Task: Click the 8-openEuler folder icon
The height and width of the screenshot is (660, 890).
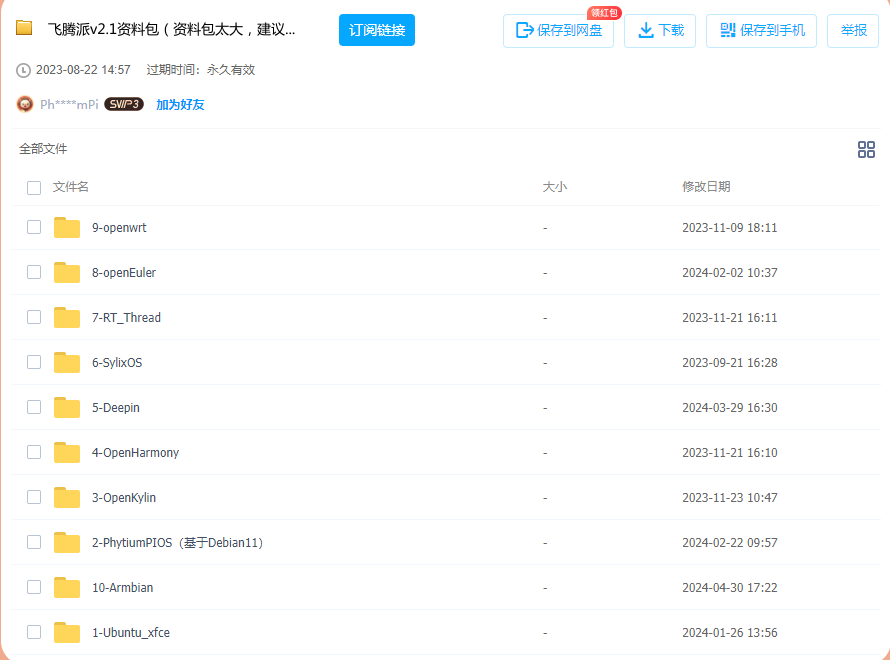Action: click(x=67, y=272)
